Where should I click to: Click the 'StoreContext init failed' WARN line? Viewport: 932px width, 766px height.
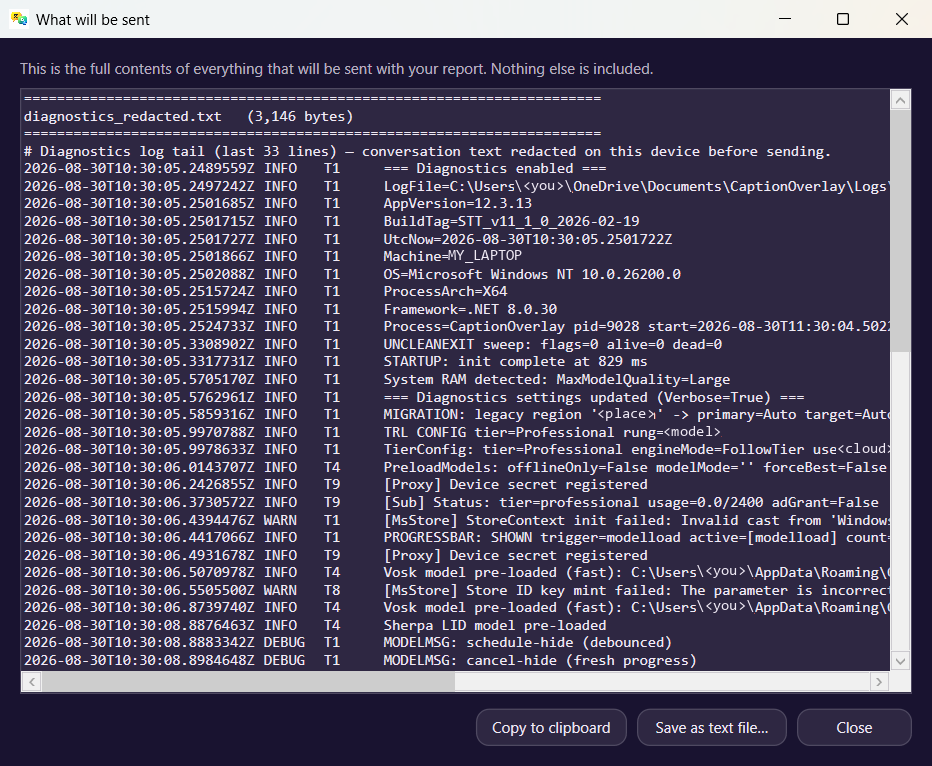pyautogui.click(x=456, y=521)
